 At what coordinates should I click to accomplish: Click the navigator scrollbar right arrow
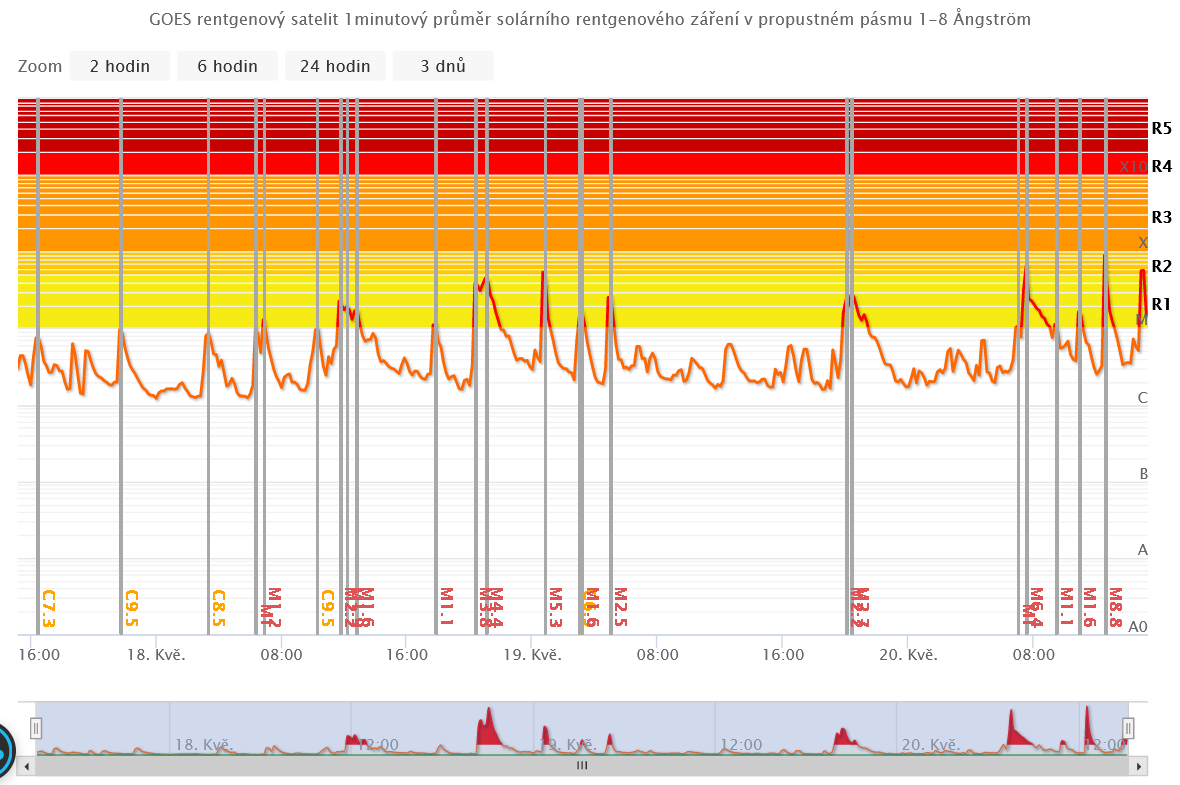(x=1138, y=766)
